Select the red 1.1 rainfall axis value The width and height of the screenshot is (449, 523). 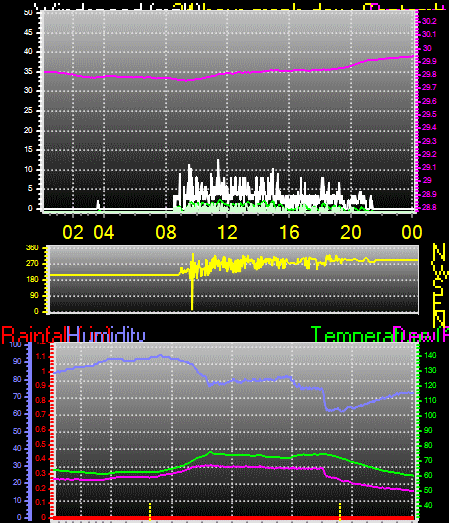click(x=40, y=357)
